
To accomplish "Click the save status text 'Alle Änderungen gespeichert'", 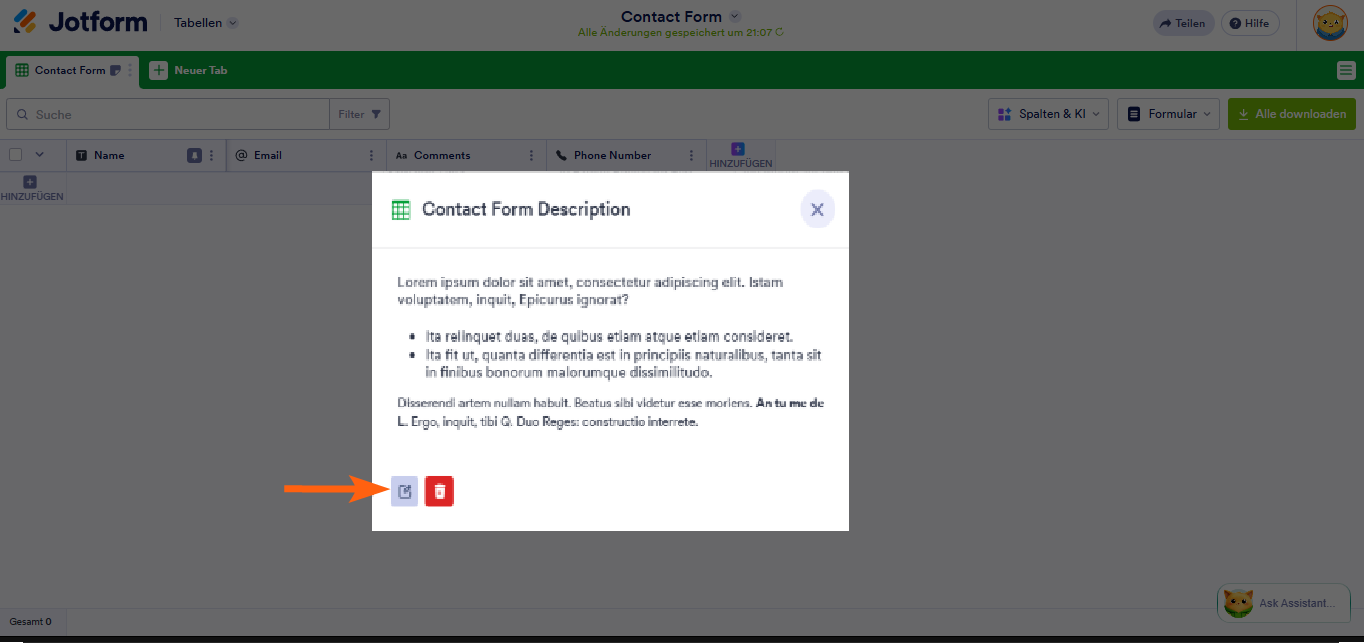I will tap(680, 33).
